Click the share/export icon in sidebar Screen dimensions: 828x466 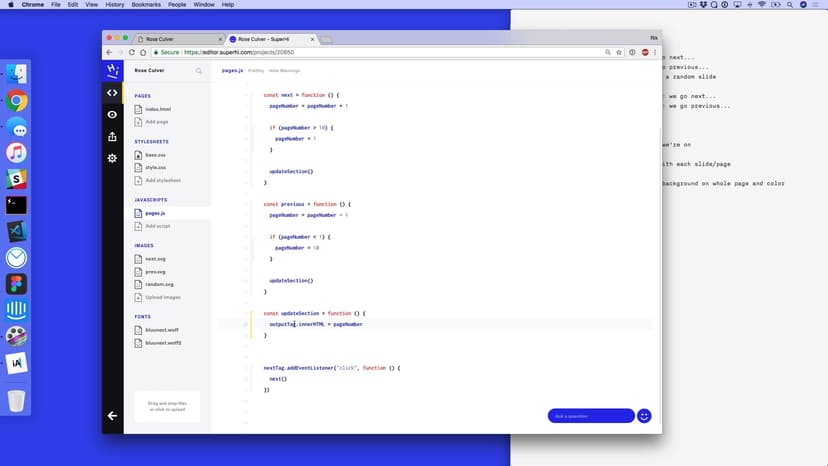112,137
